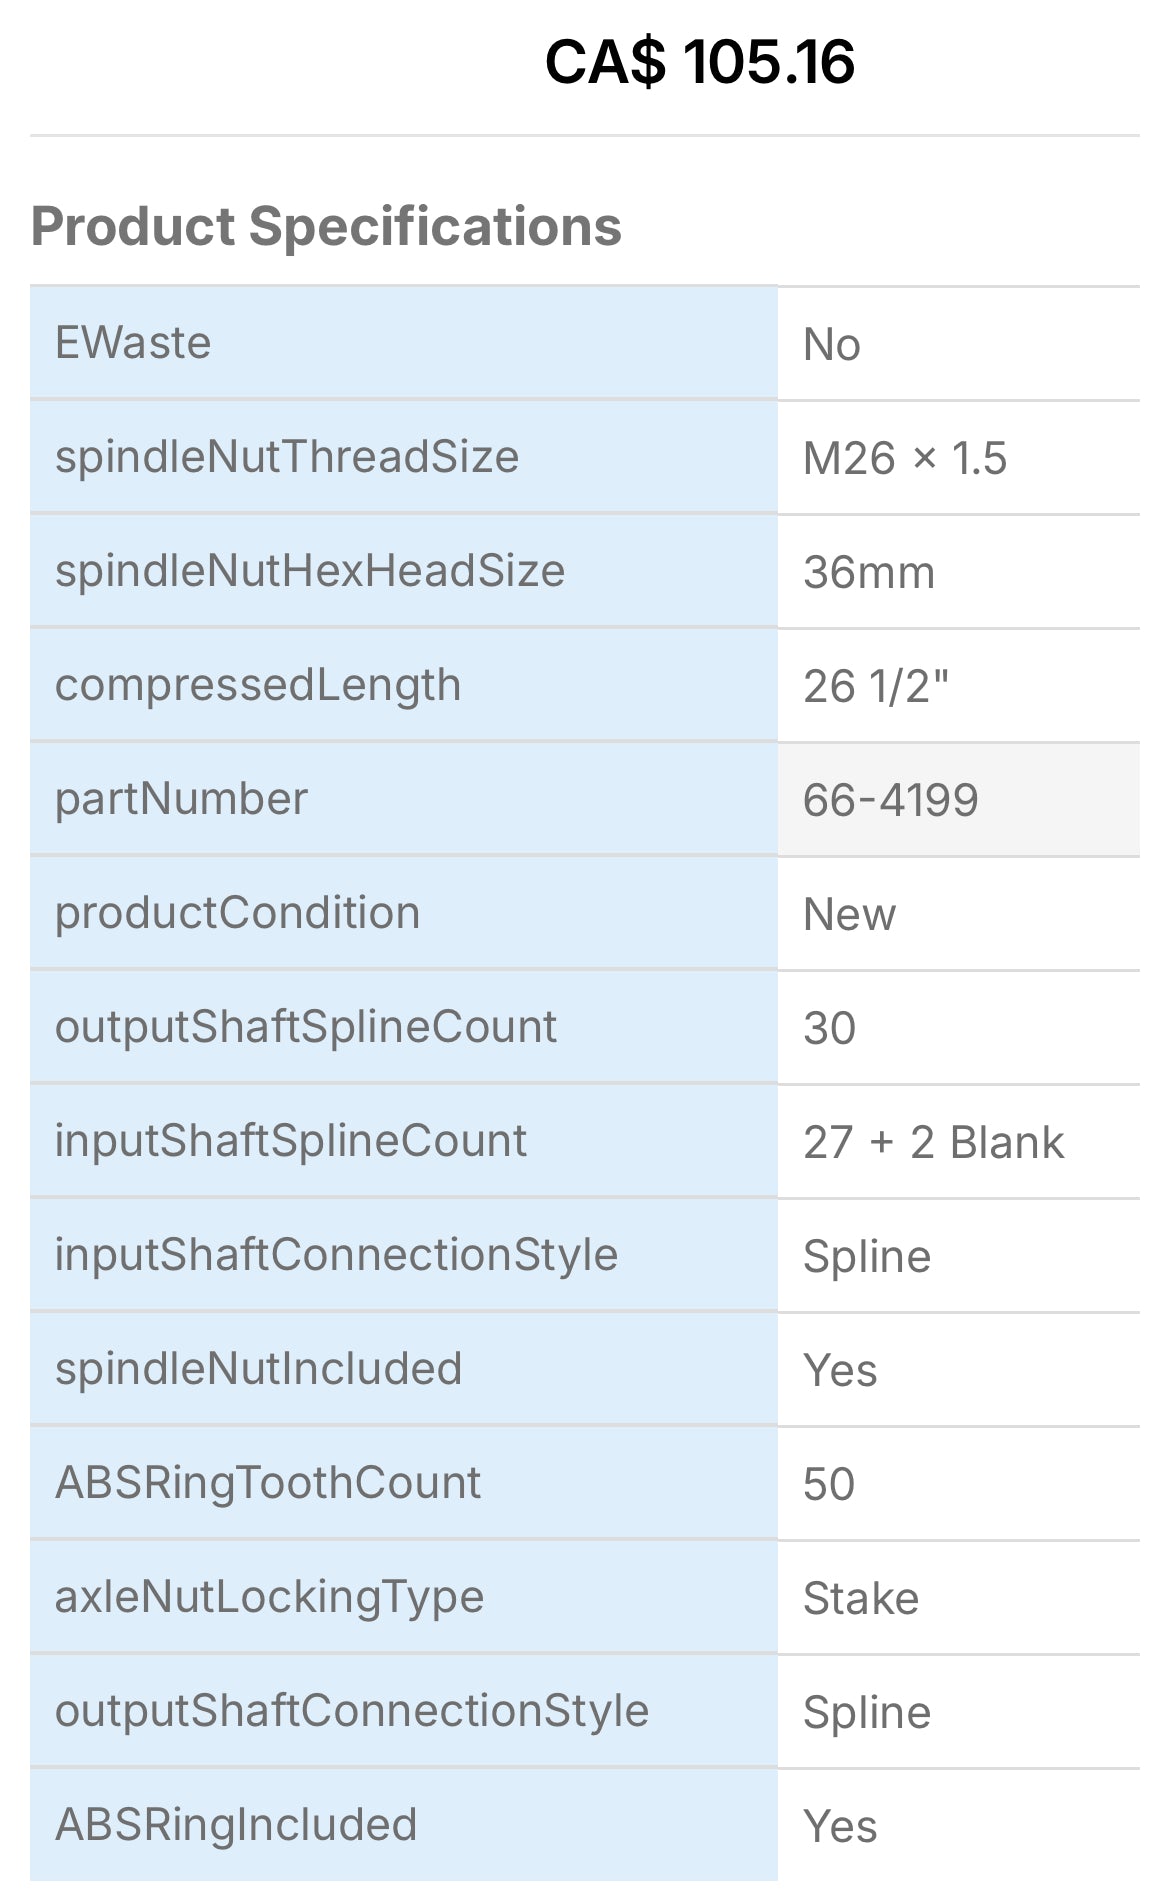Click the spindleNutIncluded label
The height and width of the screenshot is (1898, 1170).
coord(258,1369)
